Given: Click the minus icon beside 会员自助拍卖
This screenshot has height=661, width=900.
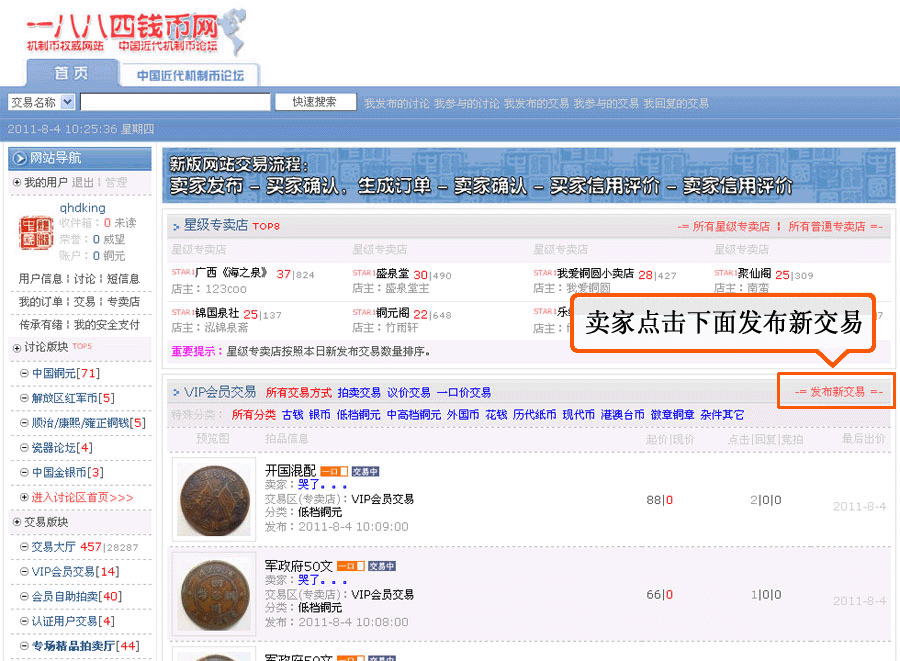Looking at the screenshot, I should [x=24, y=597].
